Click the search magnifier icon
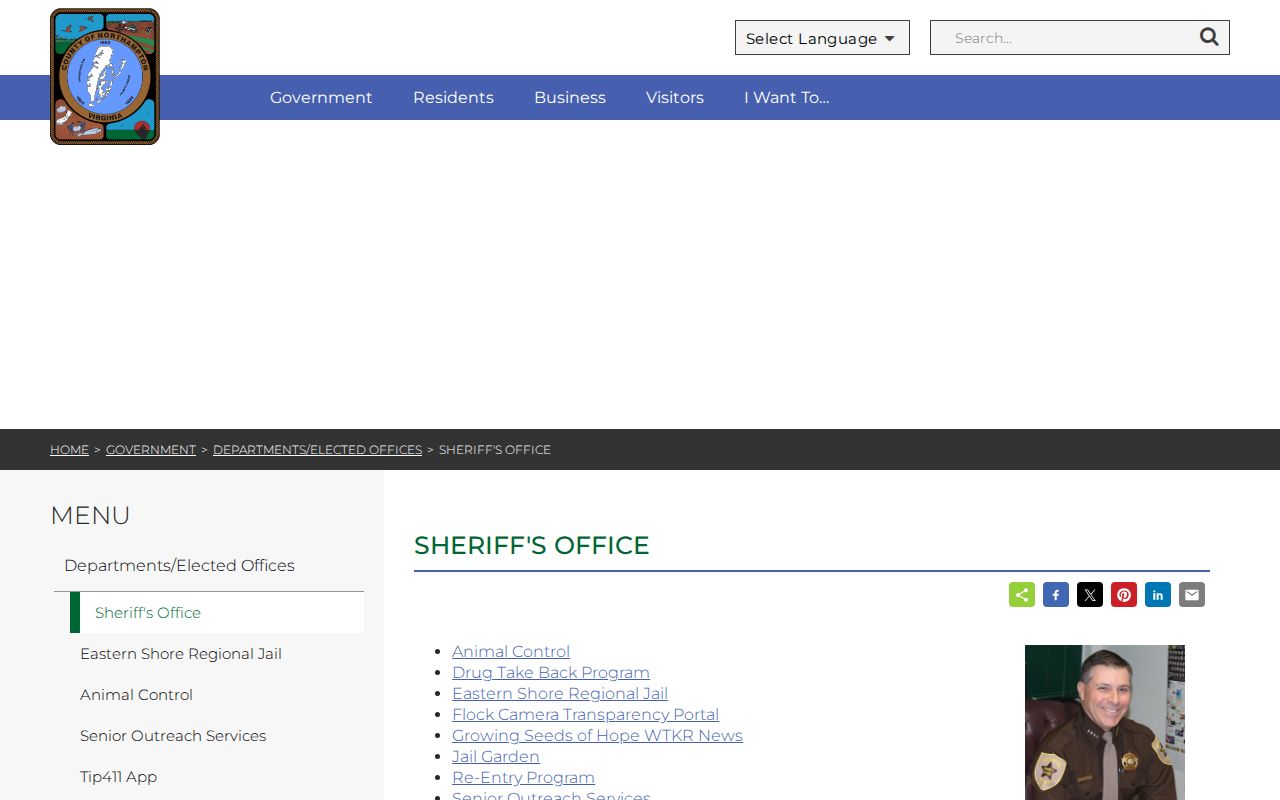1280x800 pixels. 1209,37
